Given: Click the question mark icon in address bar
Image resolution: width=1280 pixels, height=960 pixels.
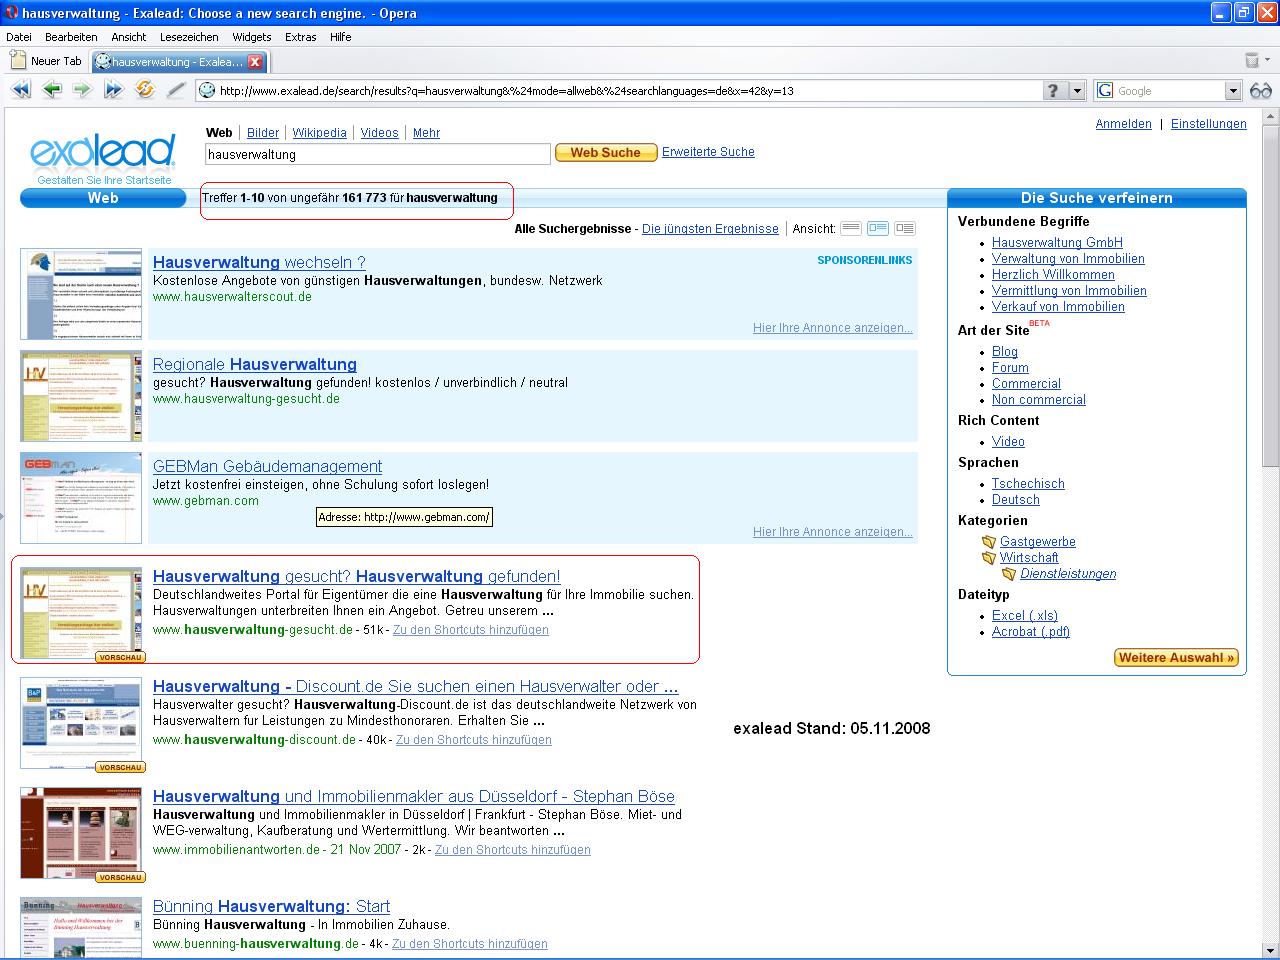Looking at the screenshot, I should click(x=1053, y=91).
